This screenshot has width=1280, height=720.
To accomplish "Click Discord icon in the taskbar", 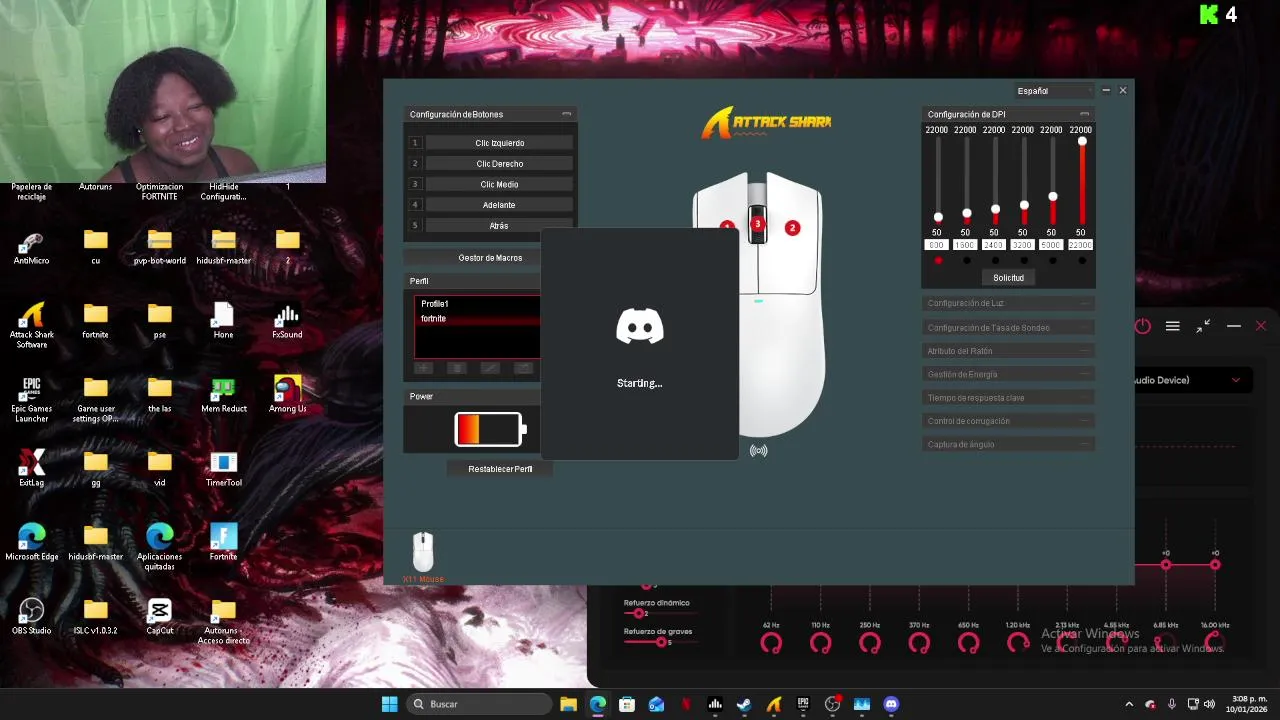I will coord(891,704).
